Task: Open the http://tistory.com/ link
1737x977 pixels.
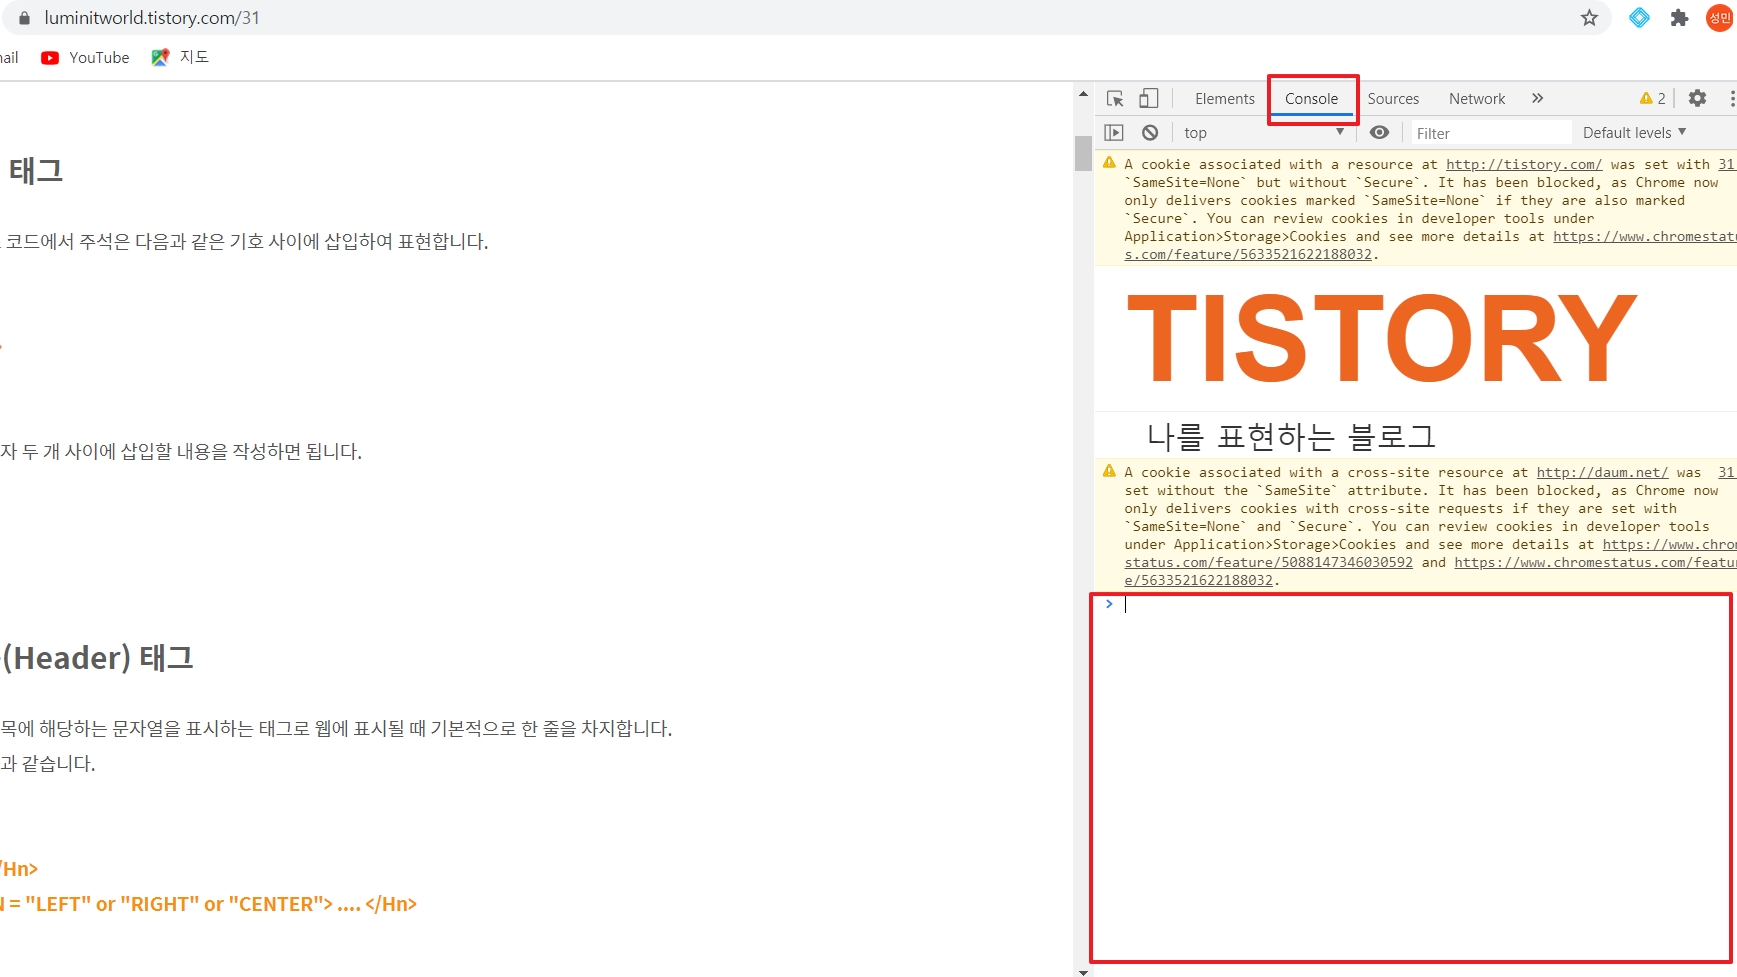Action: point(1524,164)
